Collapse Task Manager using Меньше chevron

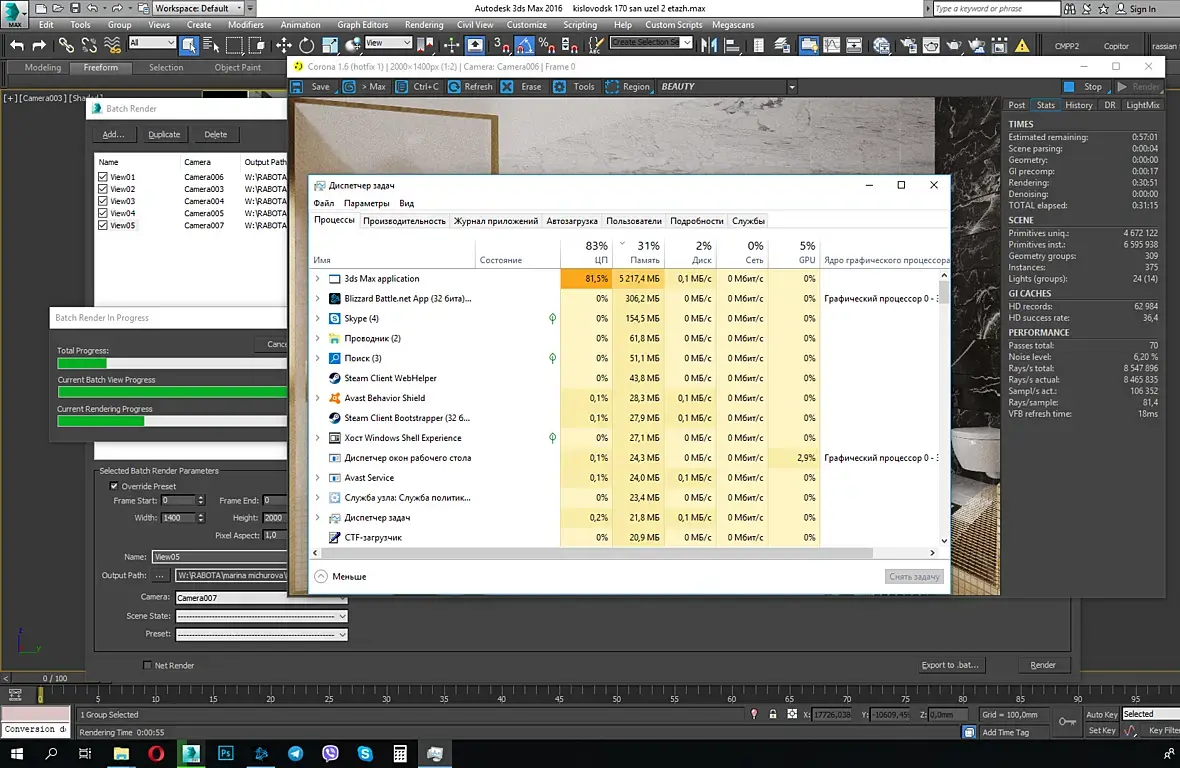click(x=321, y=576)
